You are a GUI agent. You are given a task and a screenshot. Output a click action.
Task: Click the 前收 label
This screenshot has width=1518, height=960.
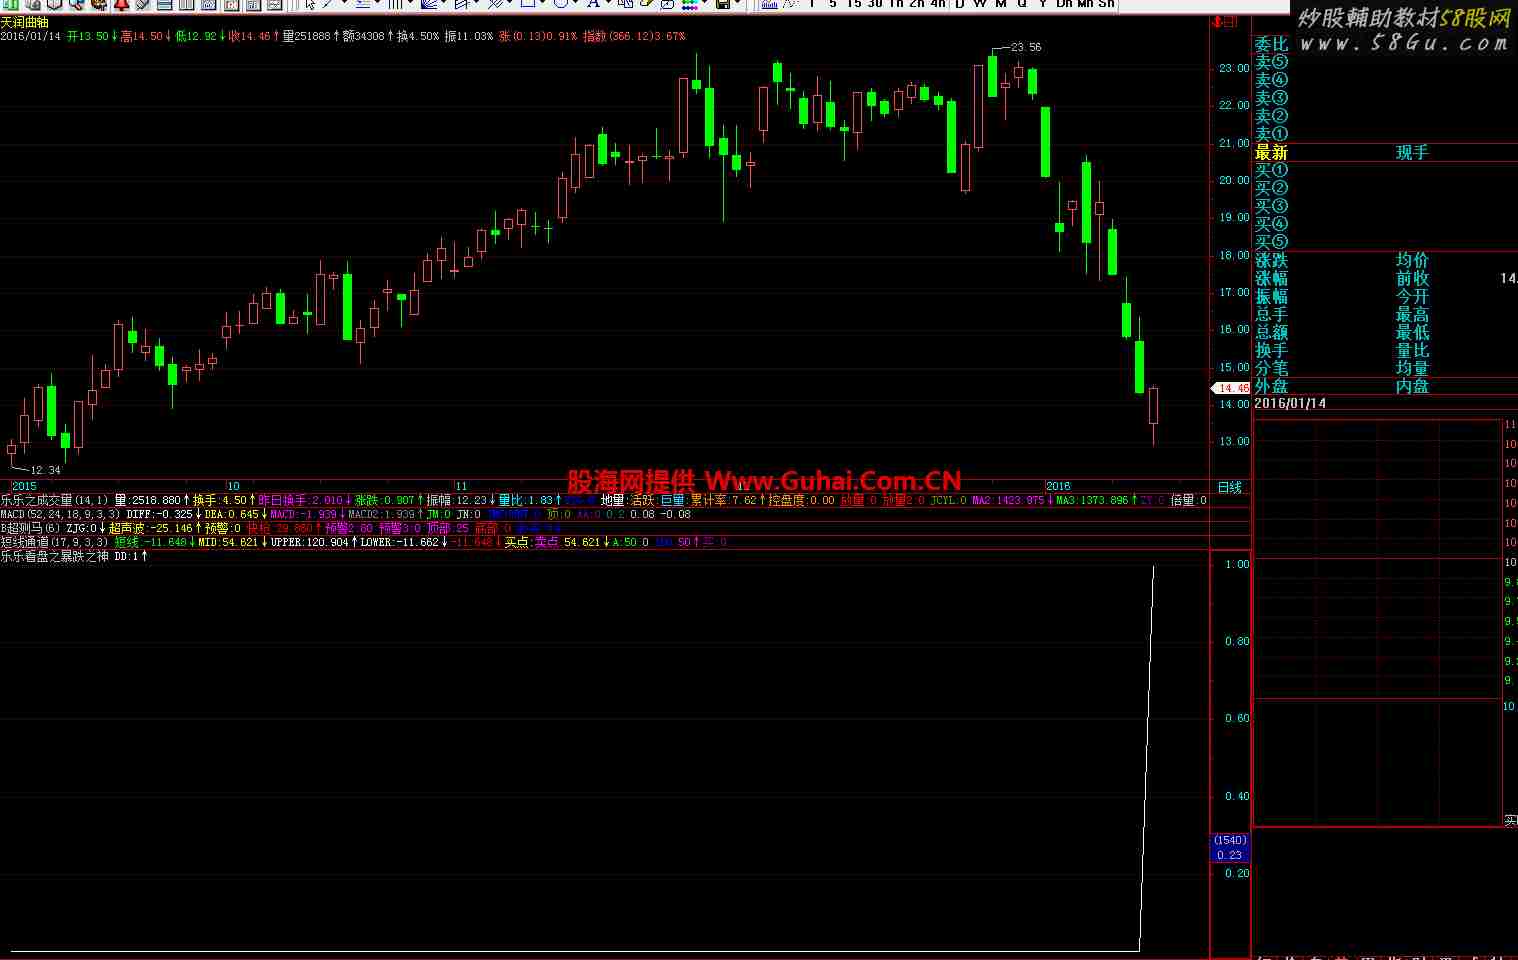(1413, 278)
